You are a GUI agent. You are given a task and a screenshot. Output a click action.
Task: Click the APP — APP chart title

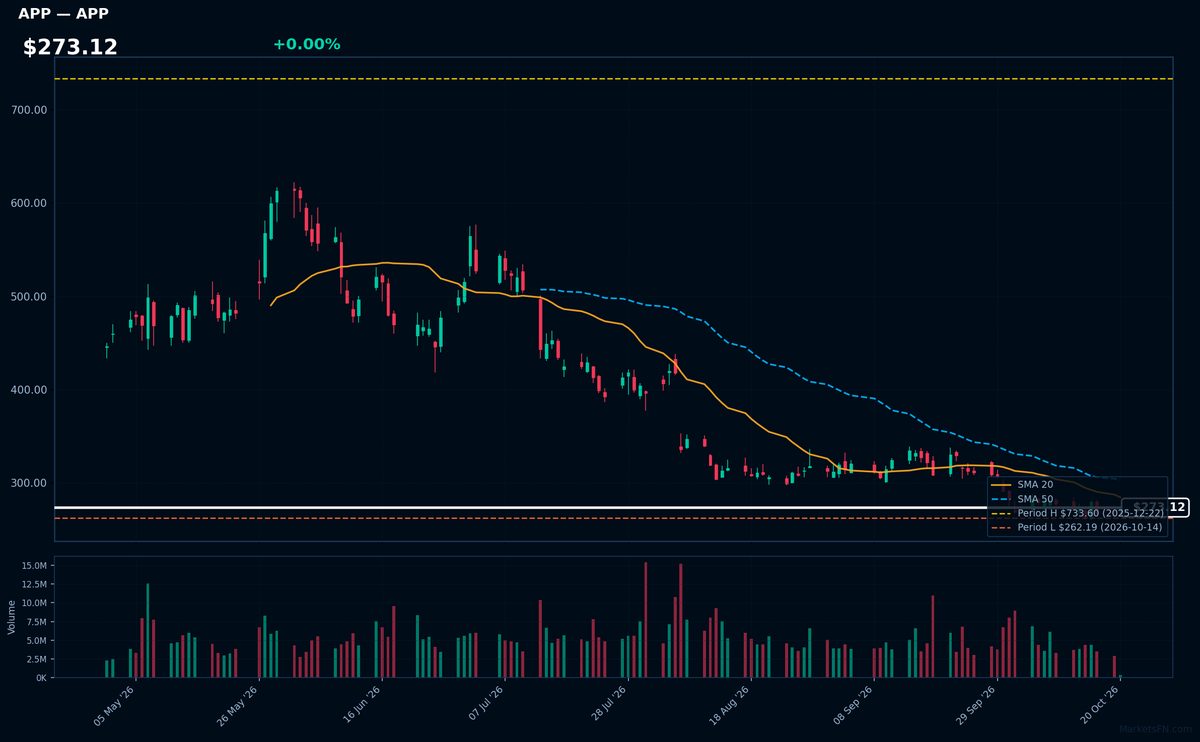[x=63, y=14]
